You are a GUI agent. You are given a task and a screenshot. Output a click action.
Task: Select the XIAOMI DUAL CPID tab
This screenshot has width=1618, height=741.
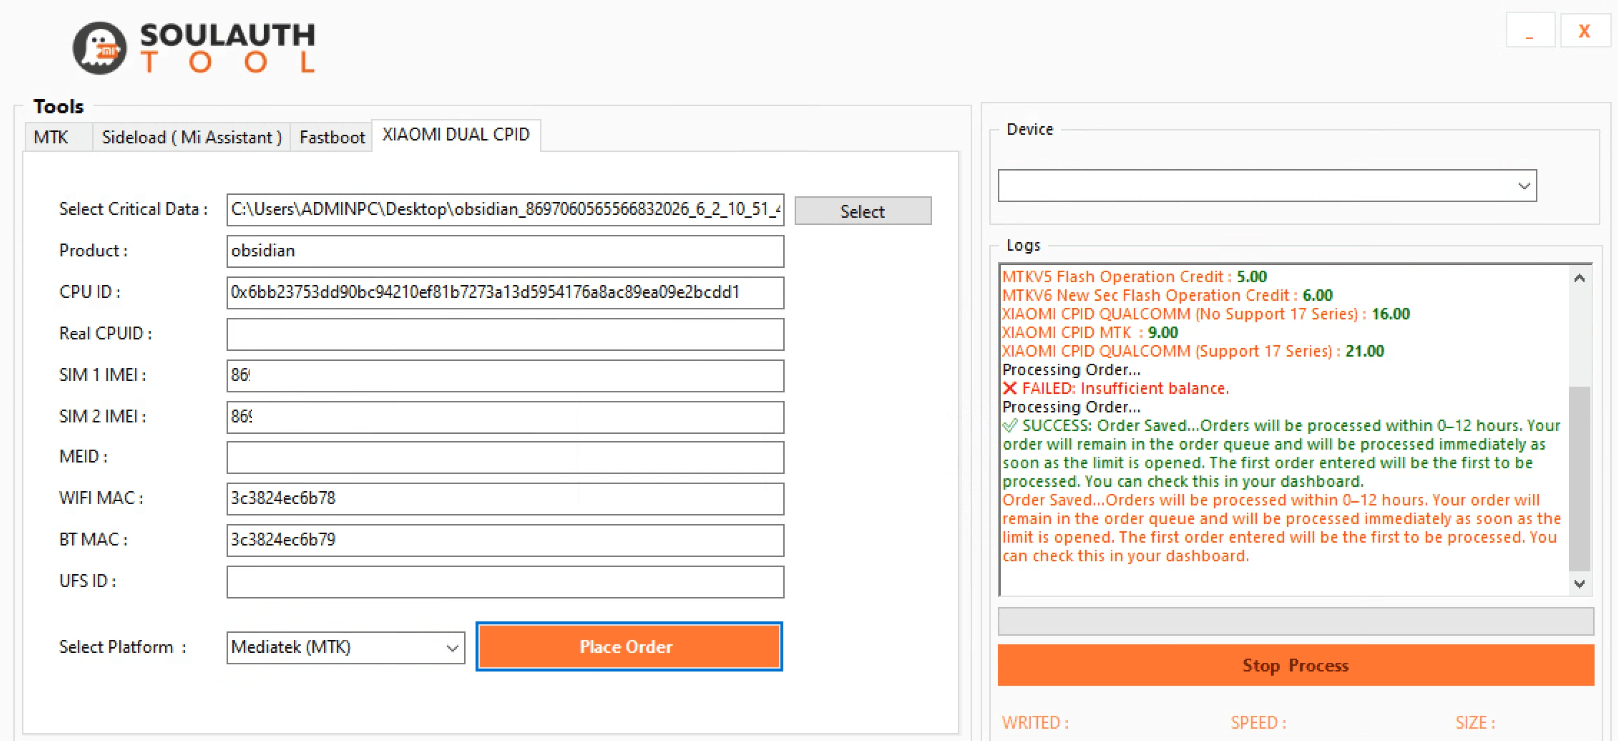pyautogui.click(x=456, y=134)
